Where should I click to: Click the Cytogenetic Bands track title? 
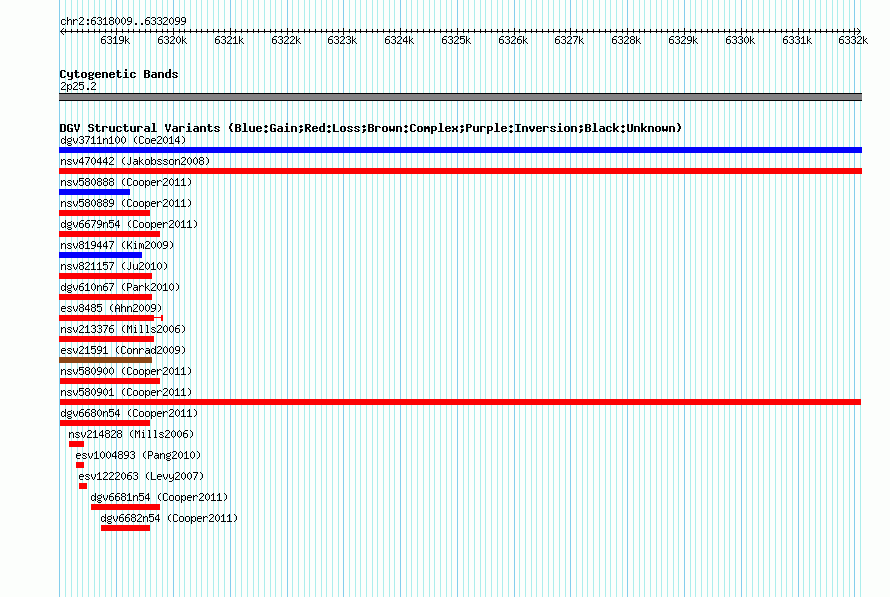tap(119, 74)
